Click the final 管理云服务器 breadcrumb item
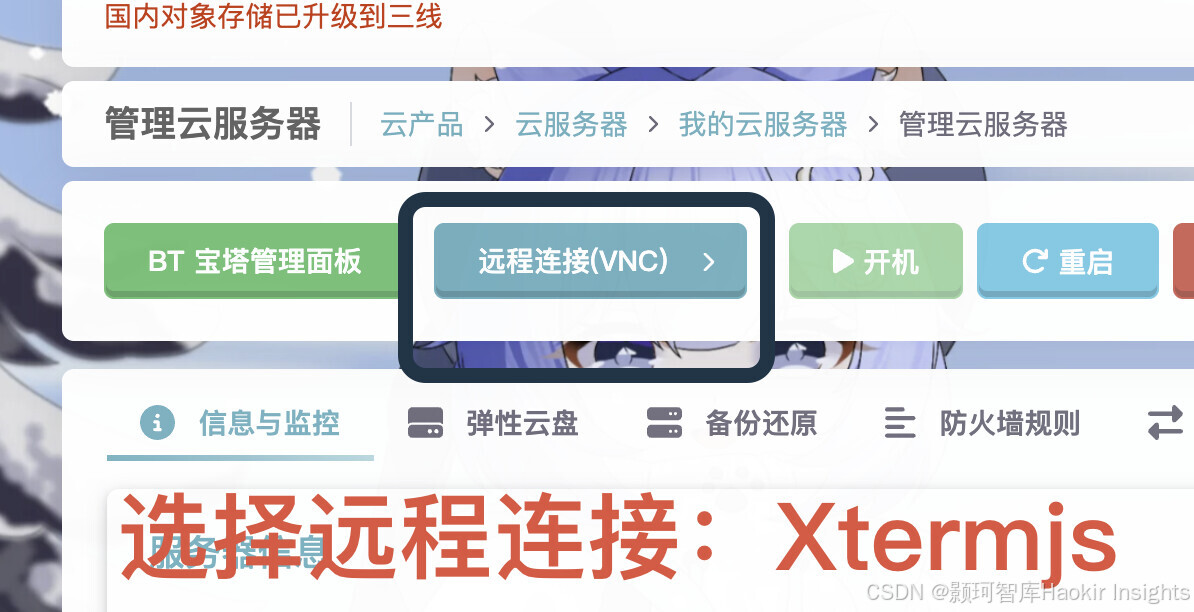The width and height of the screenshot is (1194, 612). [983, 124]
